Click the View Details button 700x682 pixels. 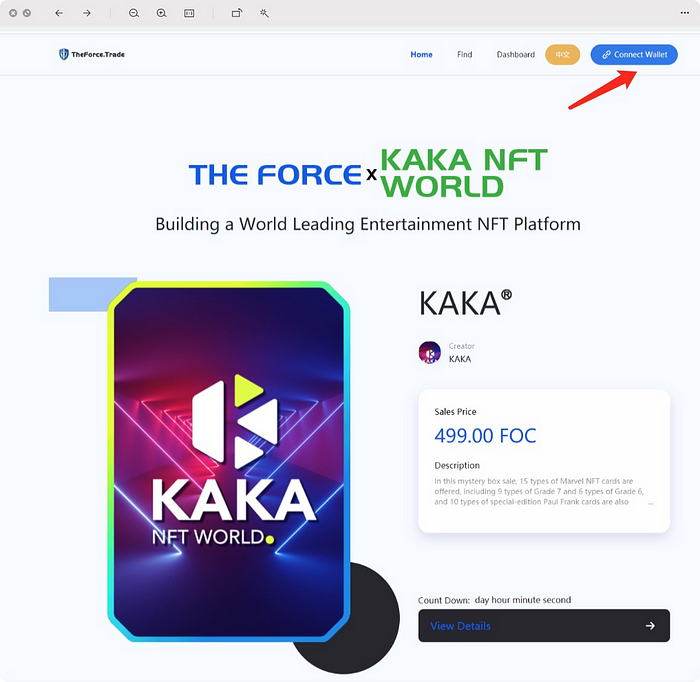pos(544,626)
